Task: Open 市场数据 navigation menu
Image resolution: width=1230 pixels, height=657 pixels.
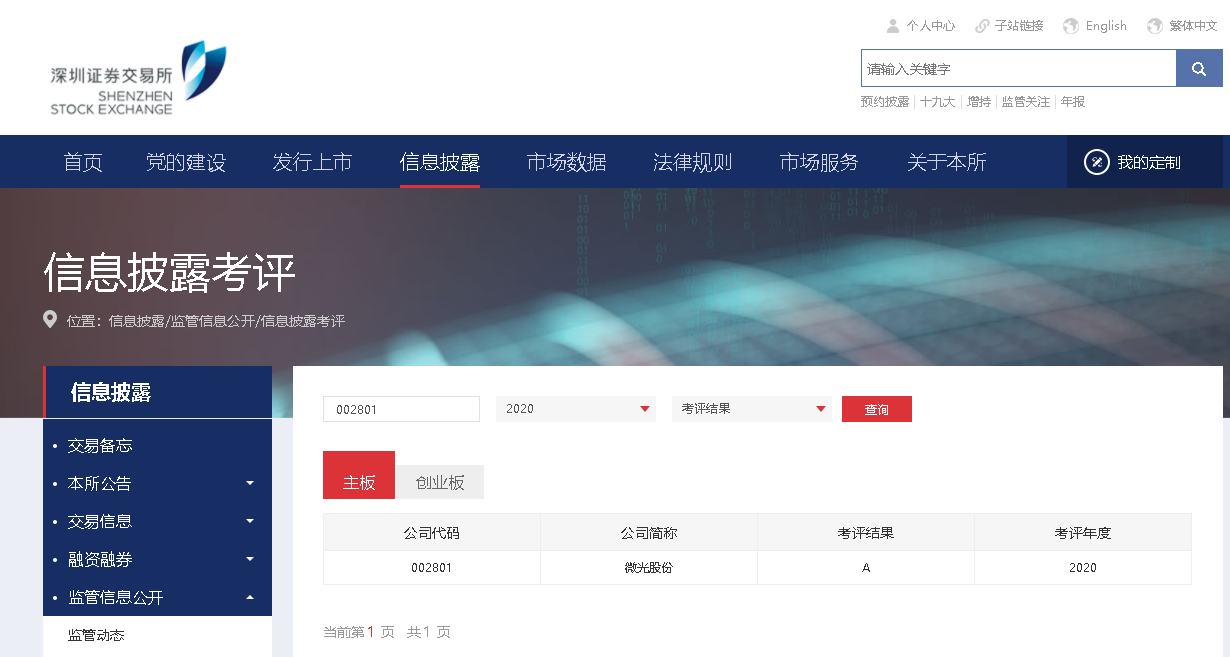Action: coord(566,162)
